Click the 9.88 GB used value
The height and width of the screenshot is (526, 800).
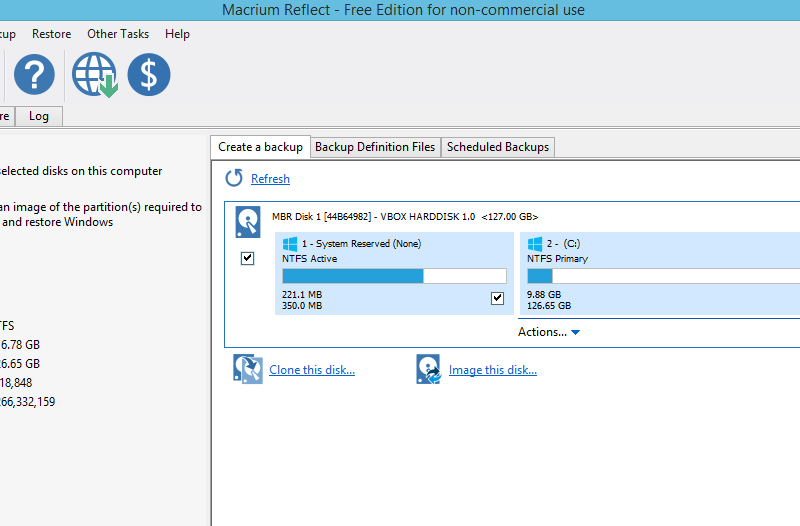coord(544,294)
